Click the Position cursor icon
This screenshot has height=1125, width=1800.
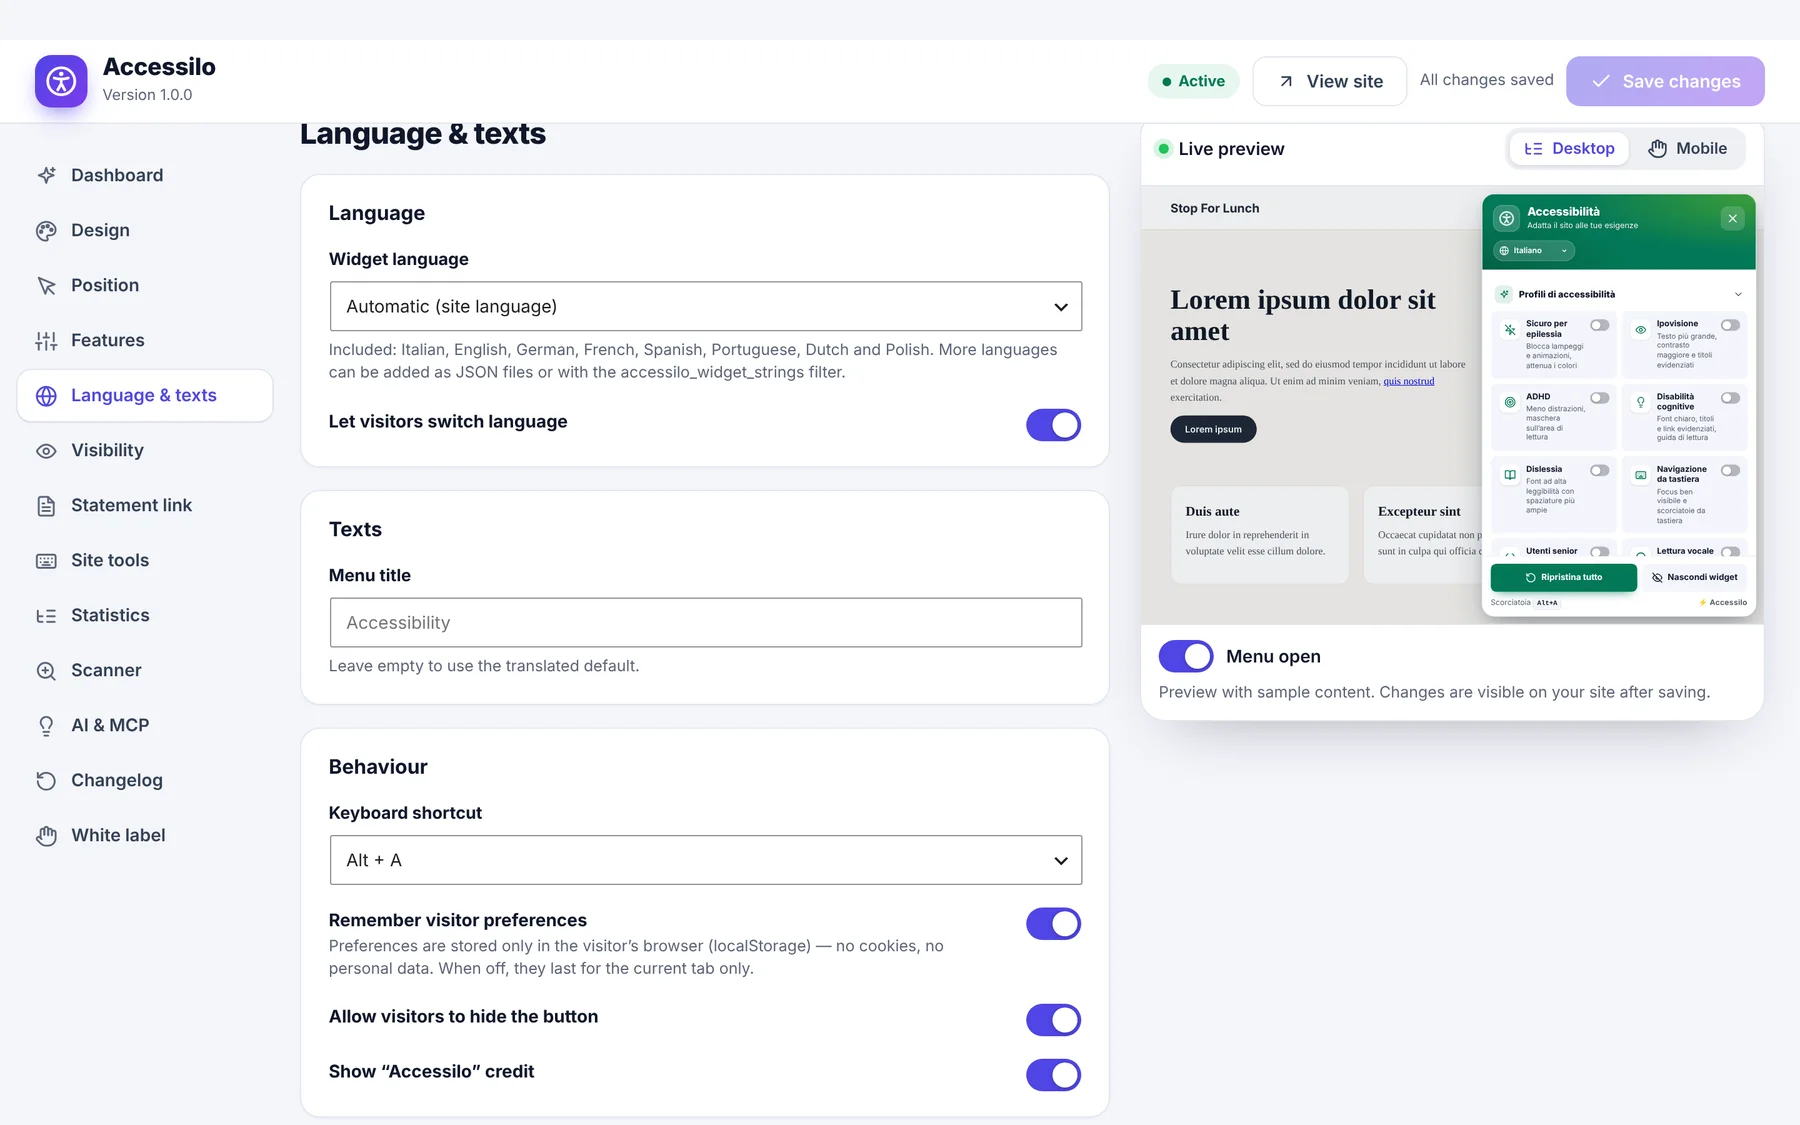[46, 285]
